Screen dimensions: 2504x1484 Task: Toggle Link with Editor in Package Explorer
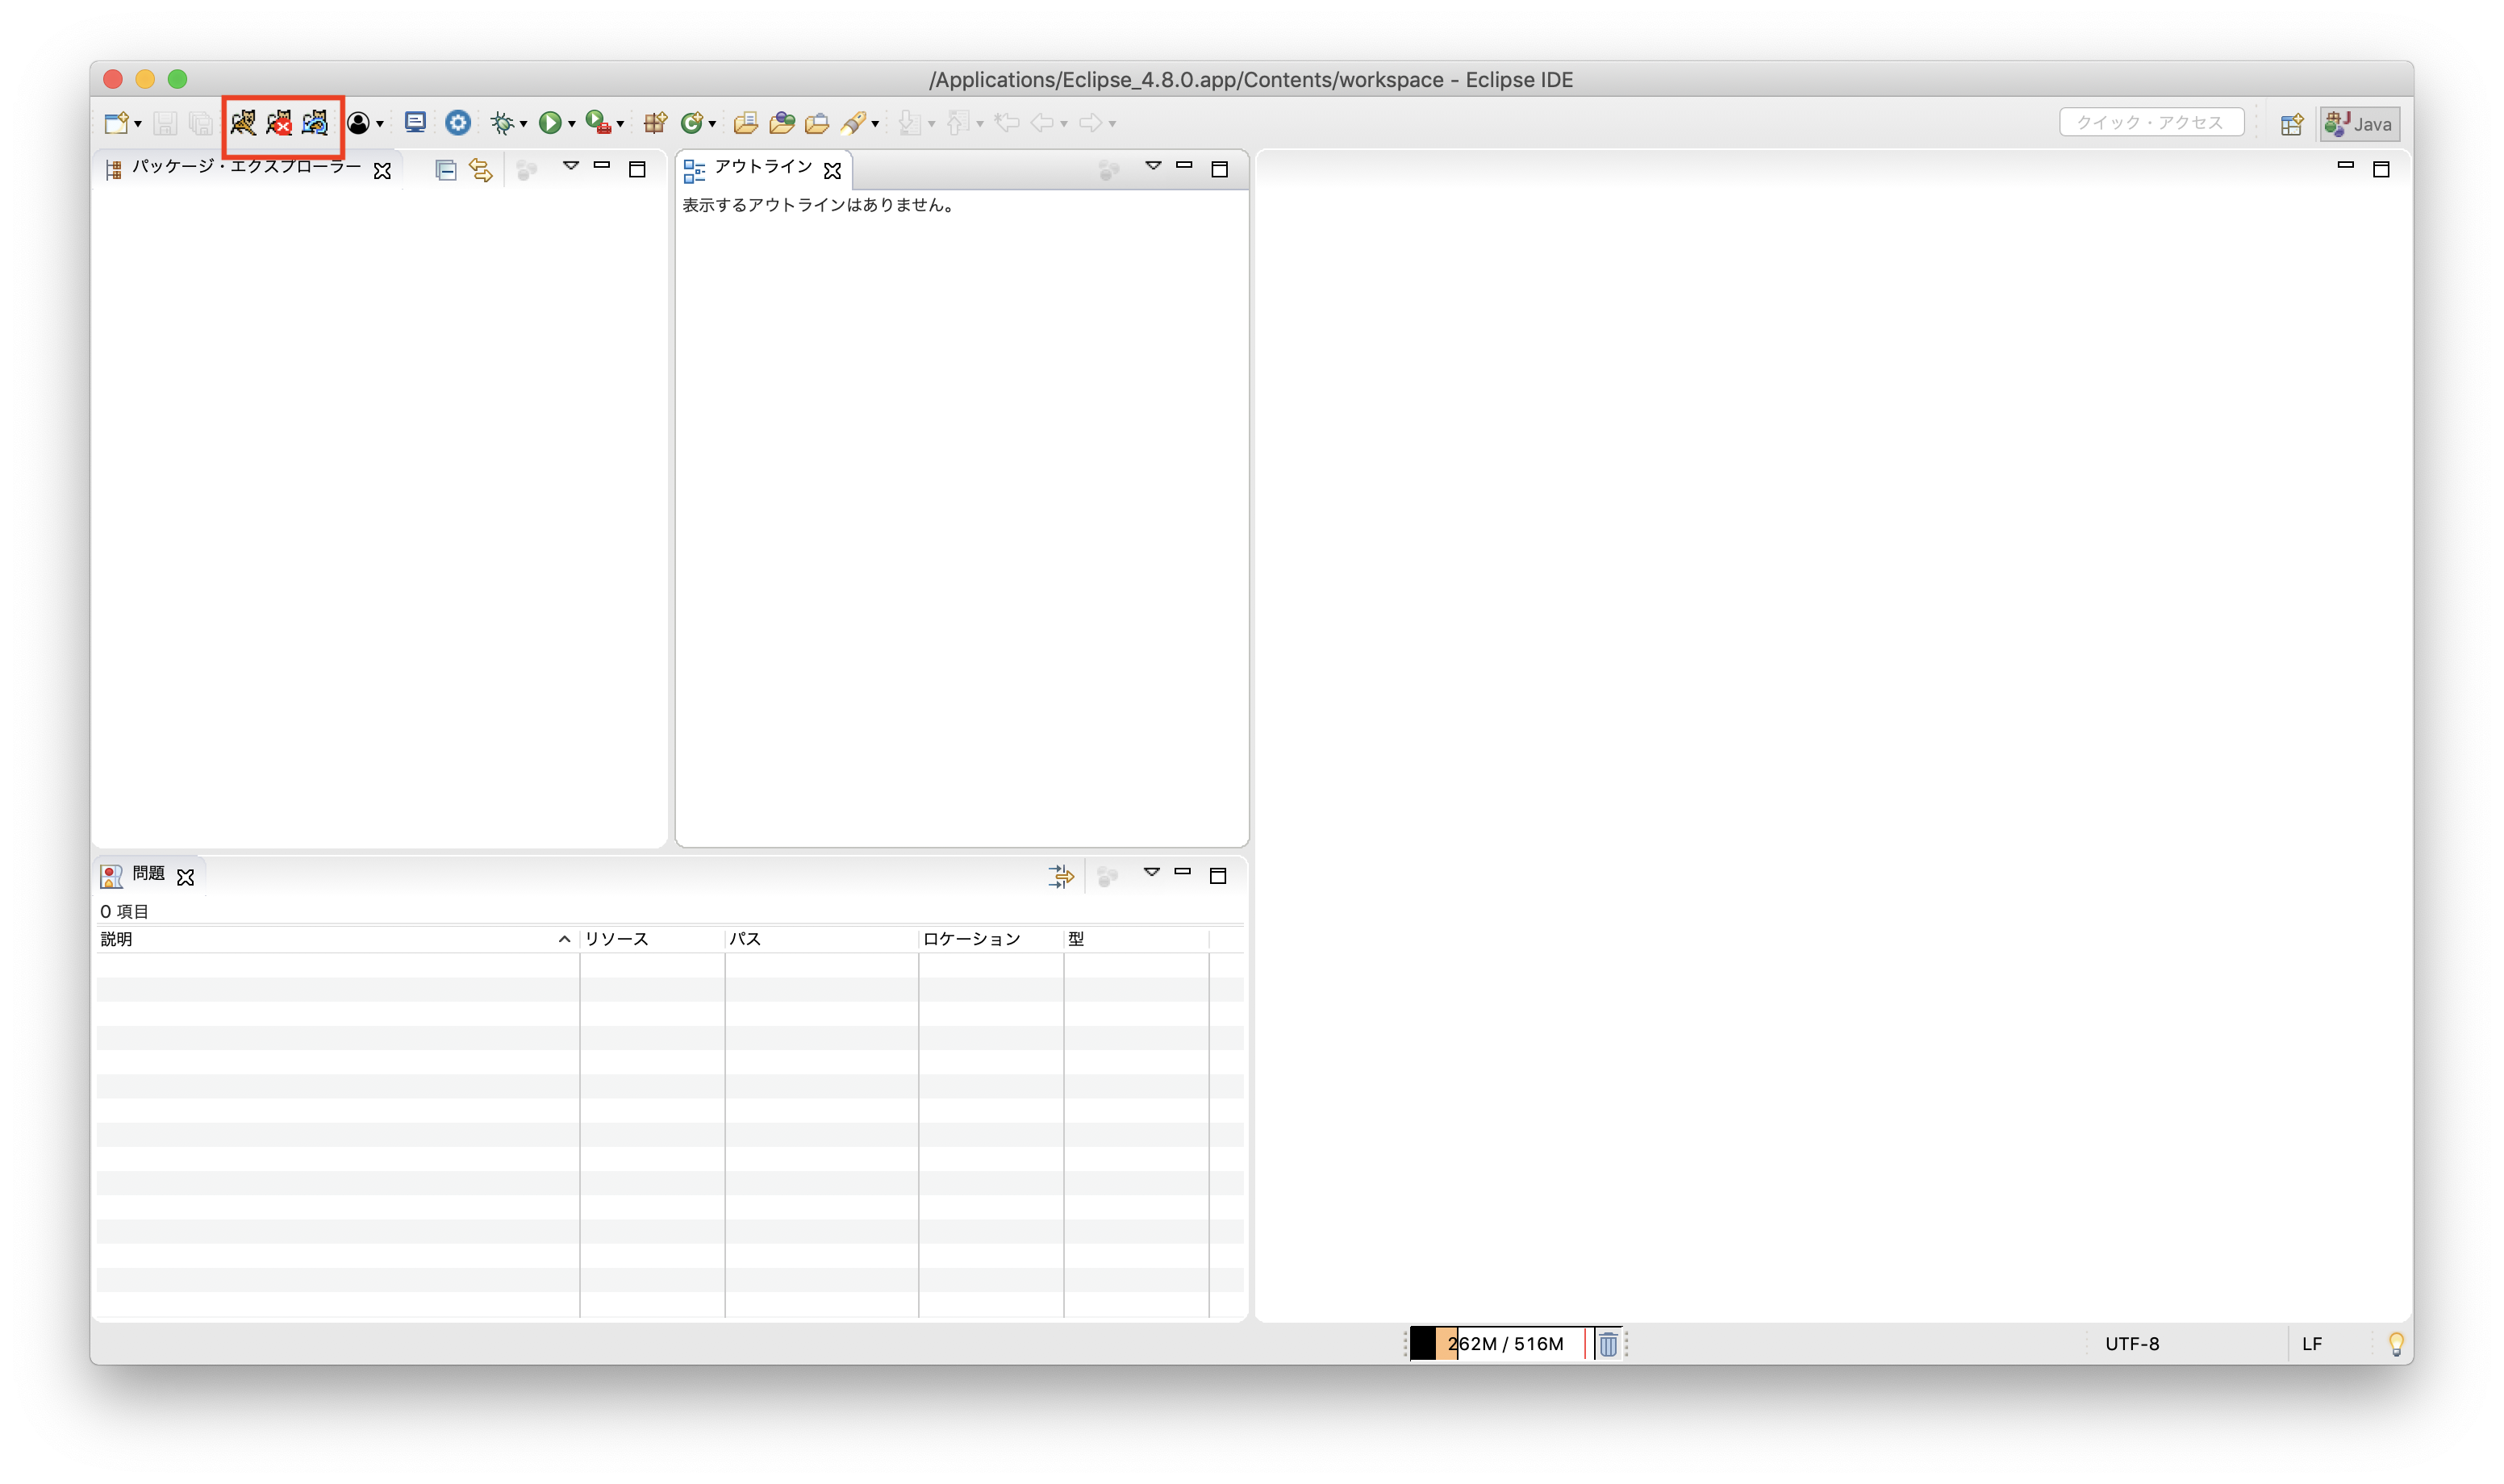481,170
